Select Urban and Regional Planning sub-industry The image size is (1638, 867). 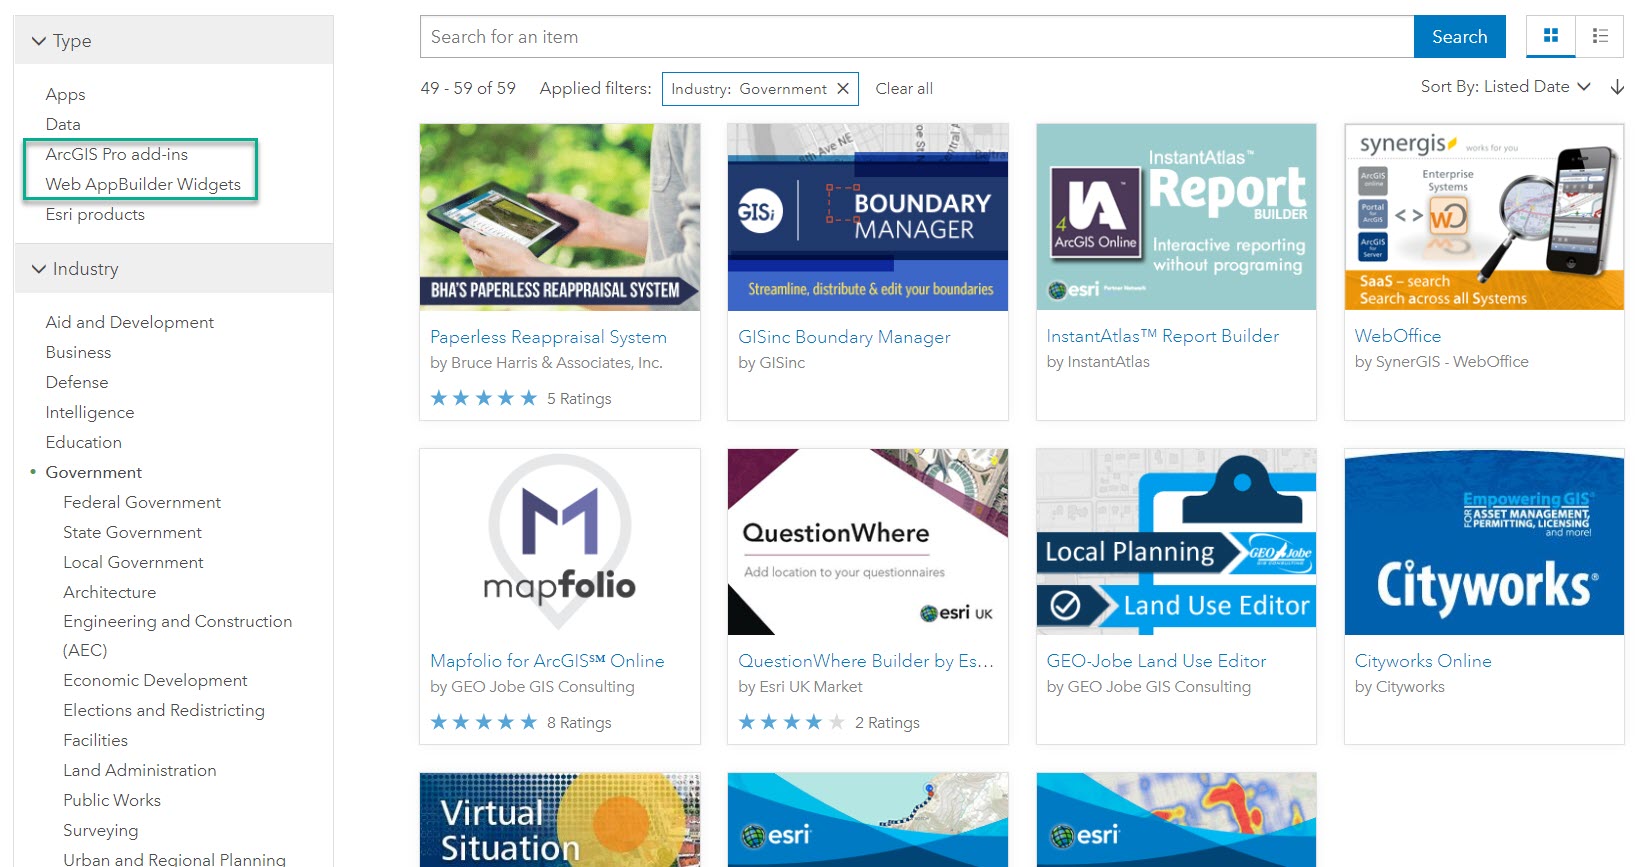point(174,859)
